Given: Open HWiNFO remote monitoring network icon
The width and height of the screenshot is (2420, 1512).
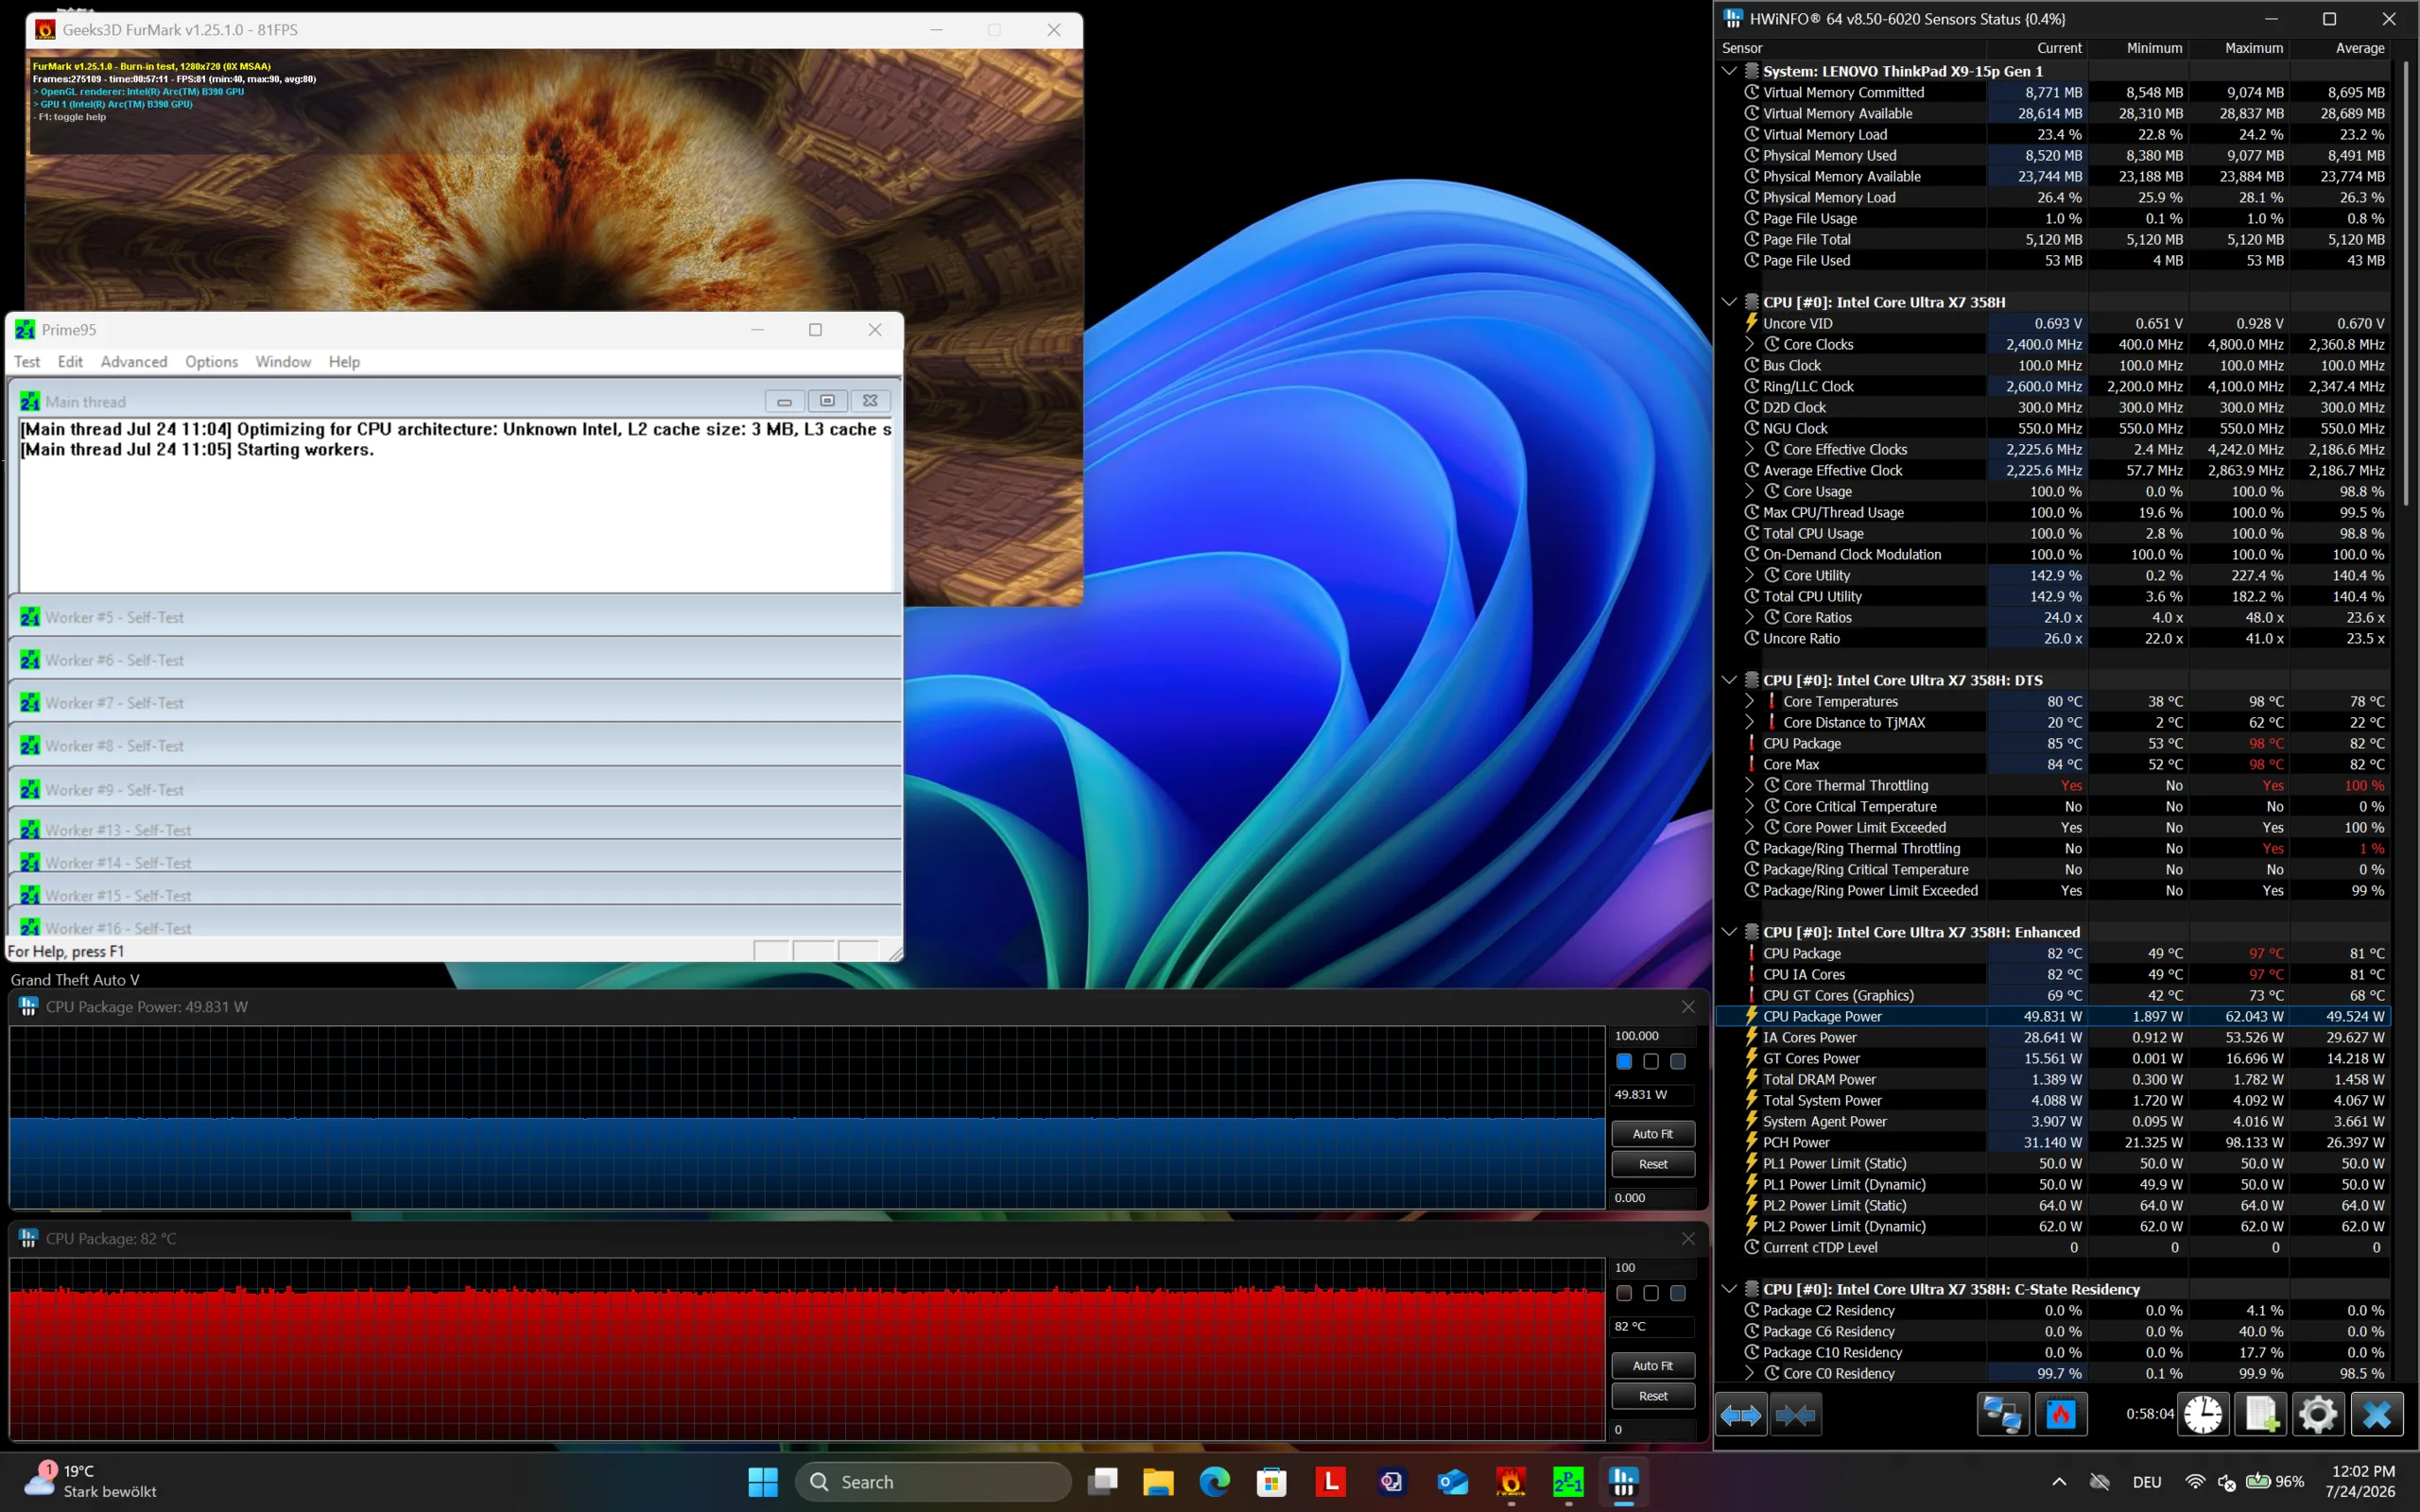Looking at the screenshot, I should [2003, 1415].
